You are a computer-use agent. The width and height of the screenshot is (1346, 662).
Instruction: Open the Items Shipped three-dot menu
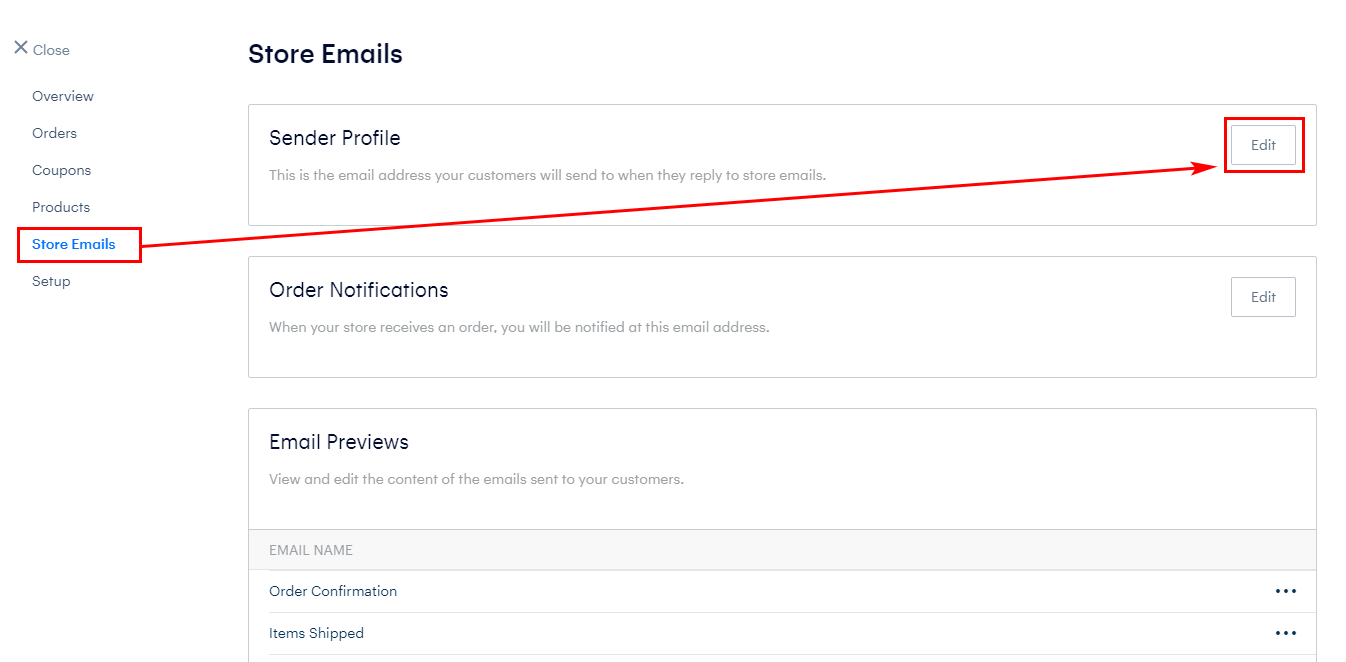[1285, 633]
